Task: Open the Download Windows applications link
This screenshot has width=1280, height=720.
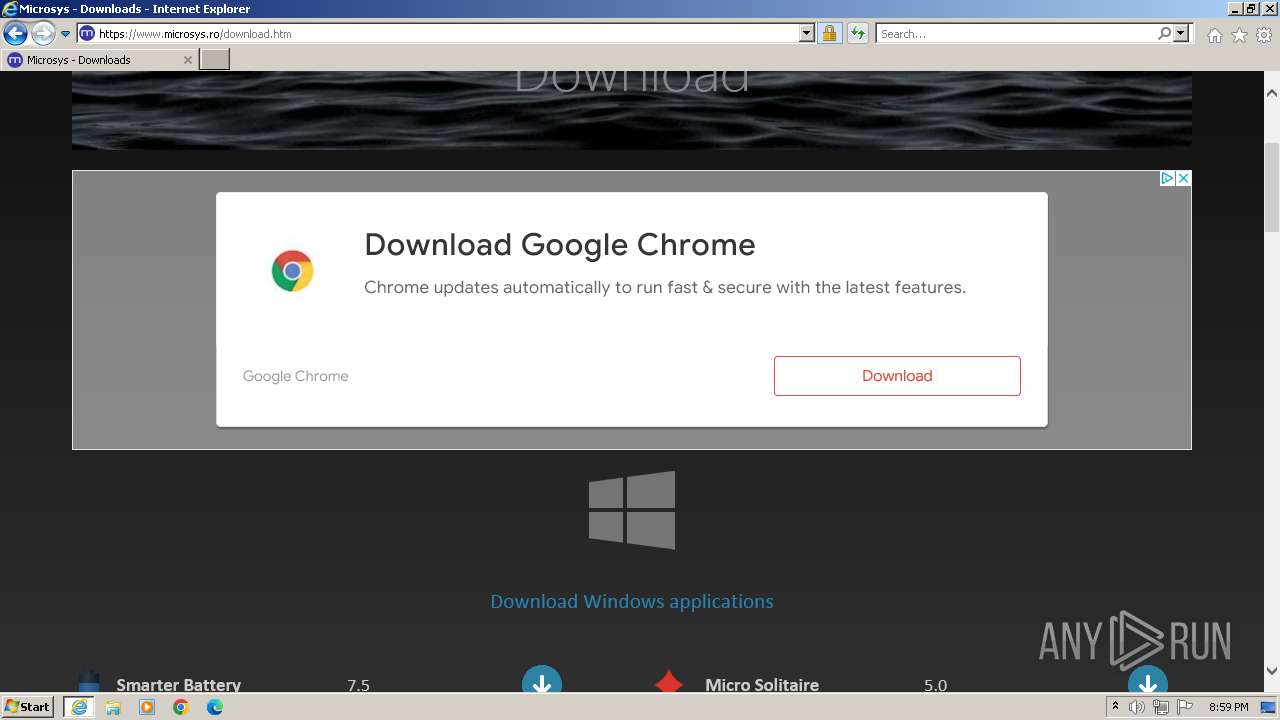Action: click(632, 601)
